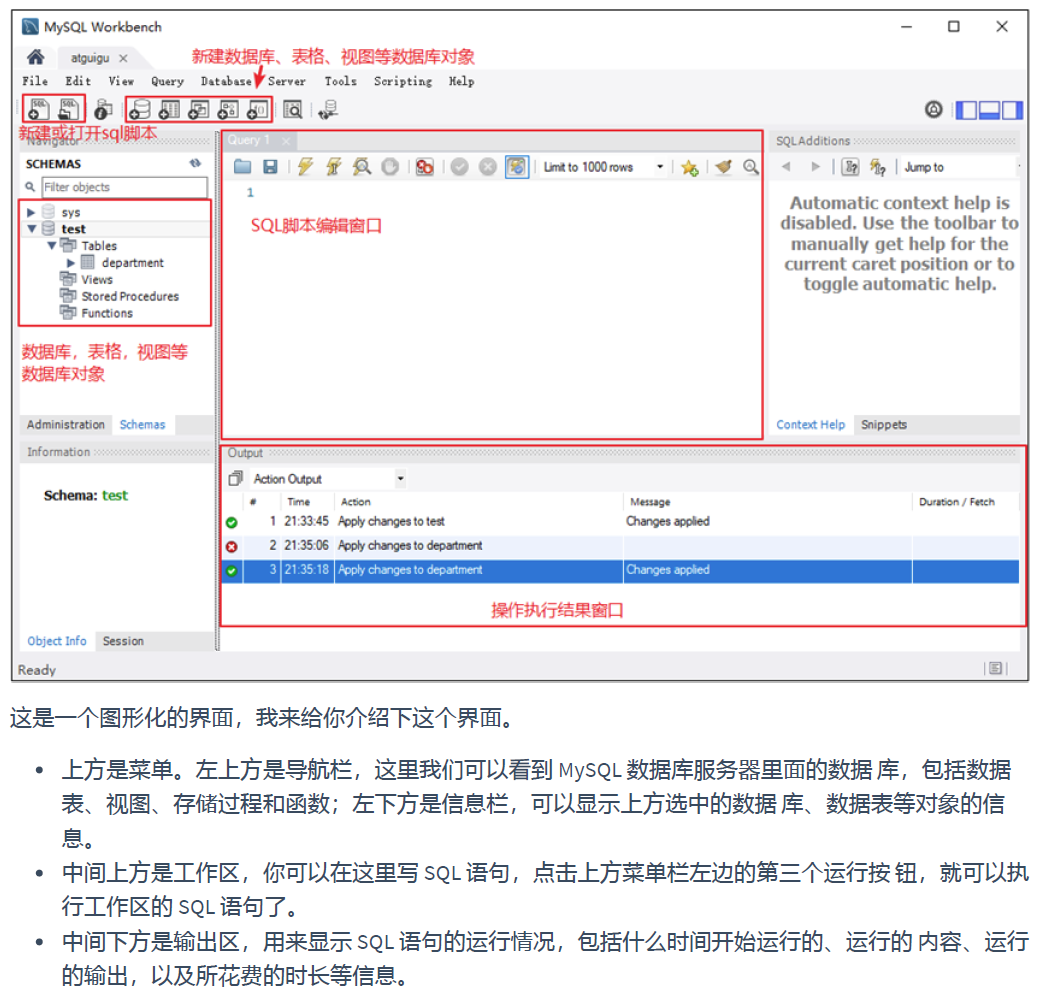The height and width of the screenshot is (1000, 1045).
Task: Switch to the Session tab
Action: point(123,641)
